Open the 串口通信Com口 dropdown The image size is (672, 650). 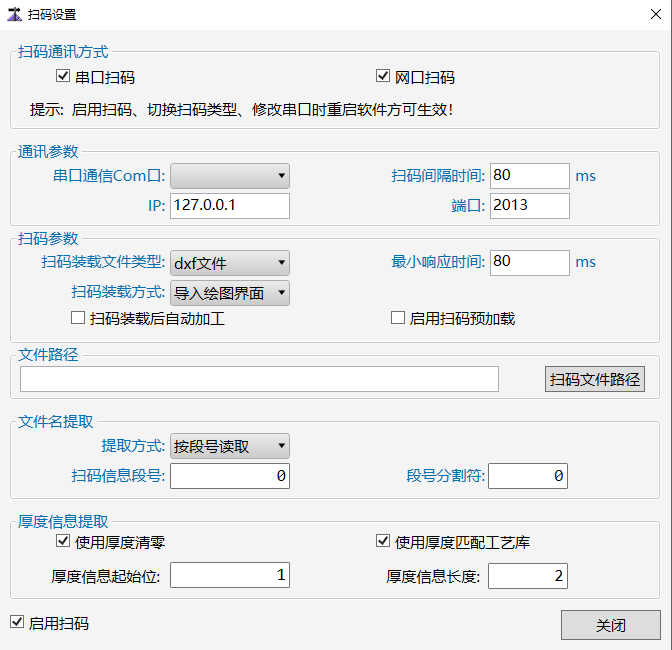[229, 177]
